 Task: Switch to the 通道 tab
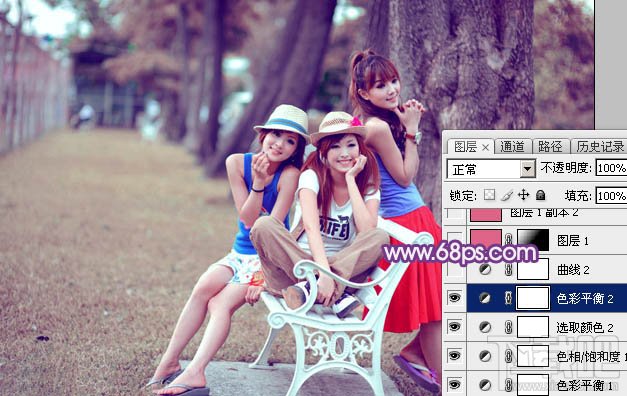512,147
